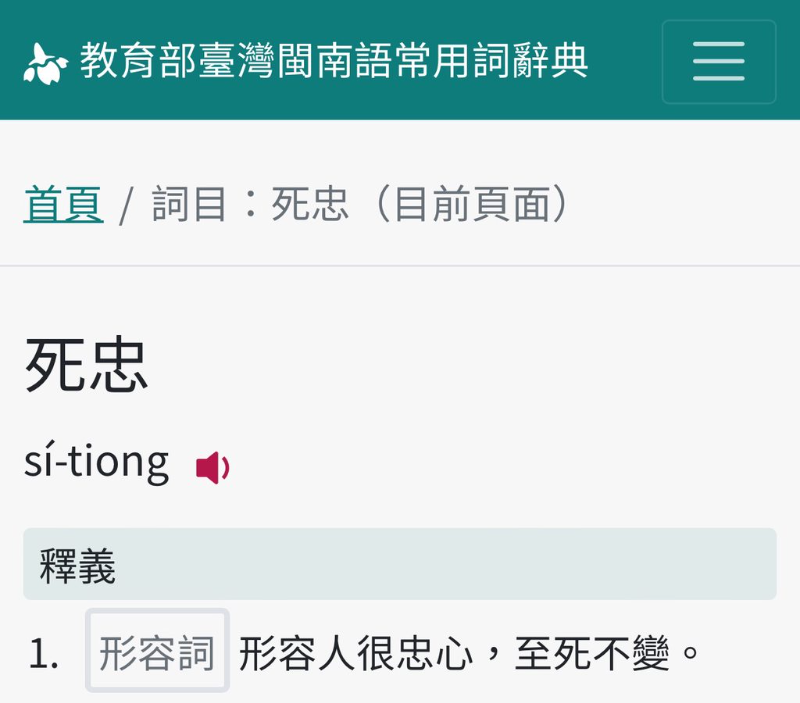
Task: Open the 教育部臺灣閩南語常用詞辭典 site title
Action: (334, 62)
